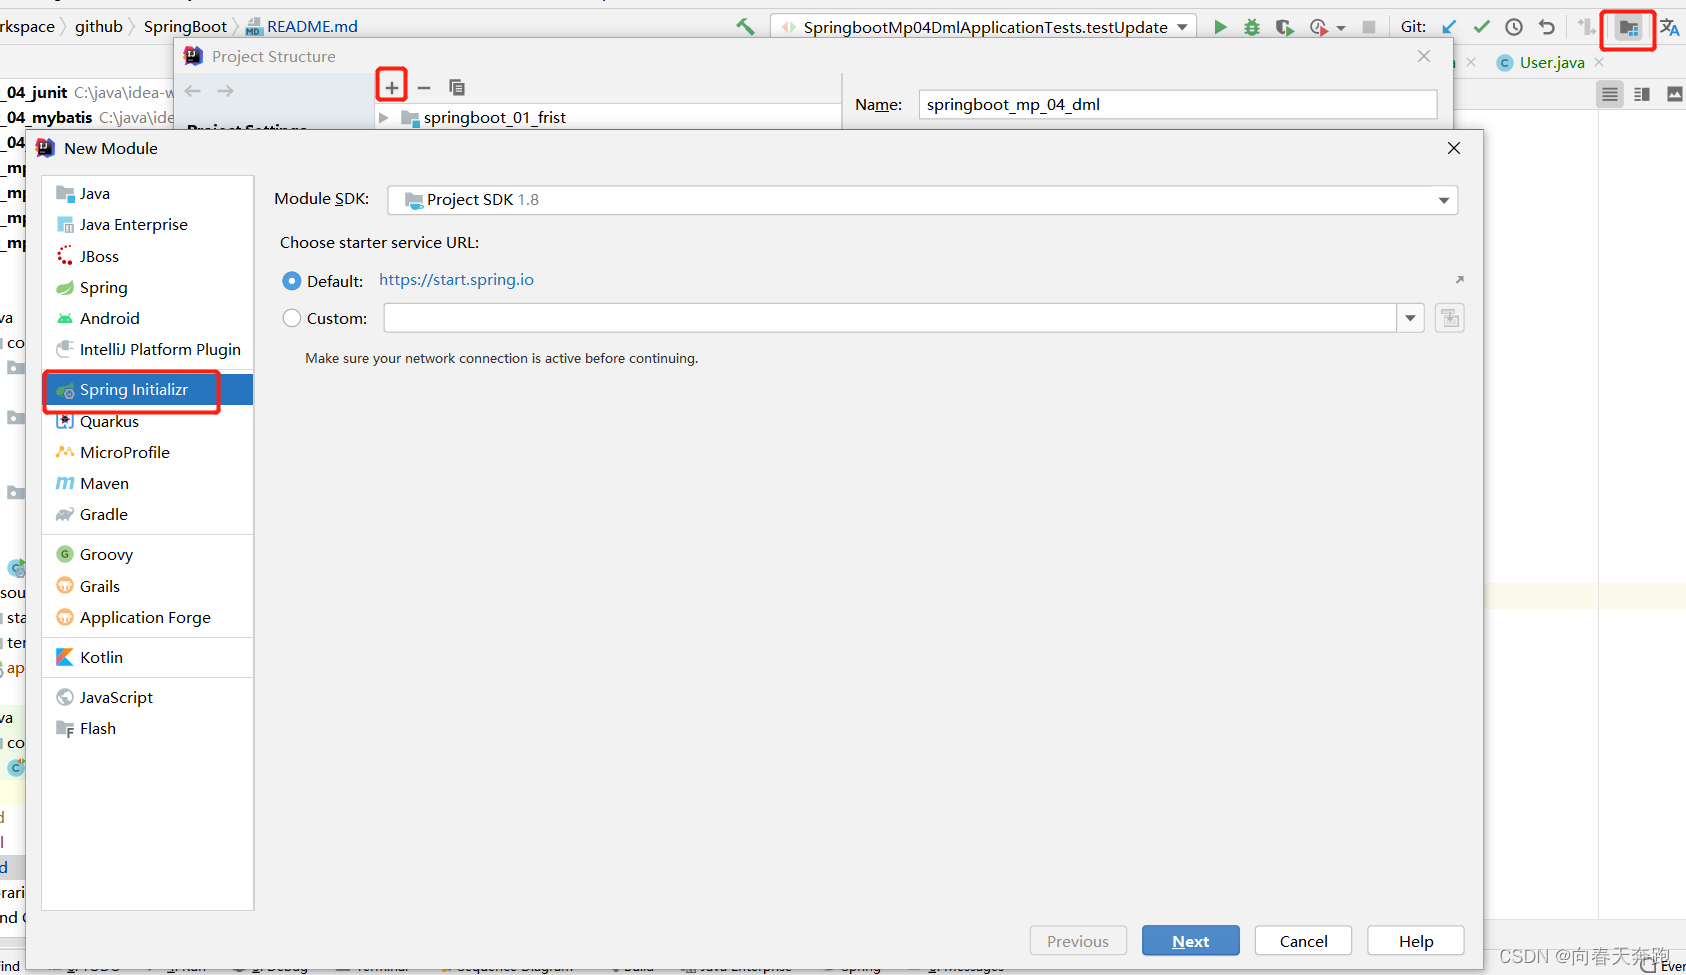This screenshot has width=1686, height=975.
Task: Click SpringBoot breadcrumb item
Action: (x=185, y=27)
